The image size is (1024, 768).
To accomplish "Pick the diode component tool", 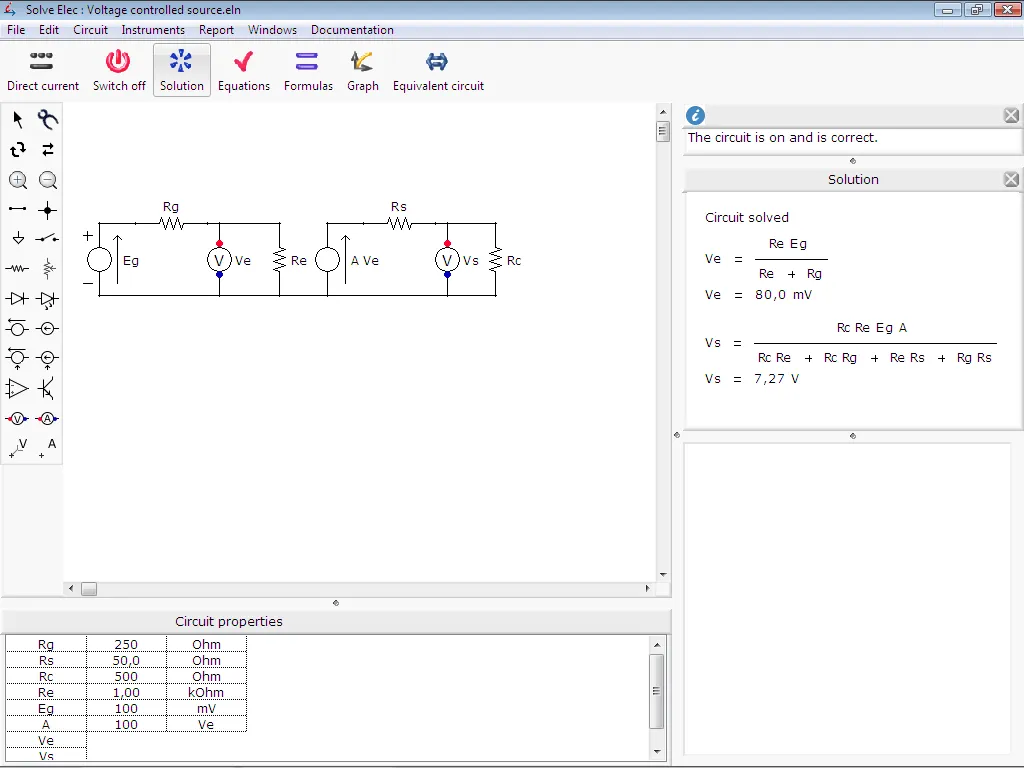I will 16,298.
